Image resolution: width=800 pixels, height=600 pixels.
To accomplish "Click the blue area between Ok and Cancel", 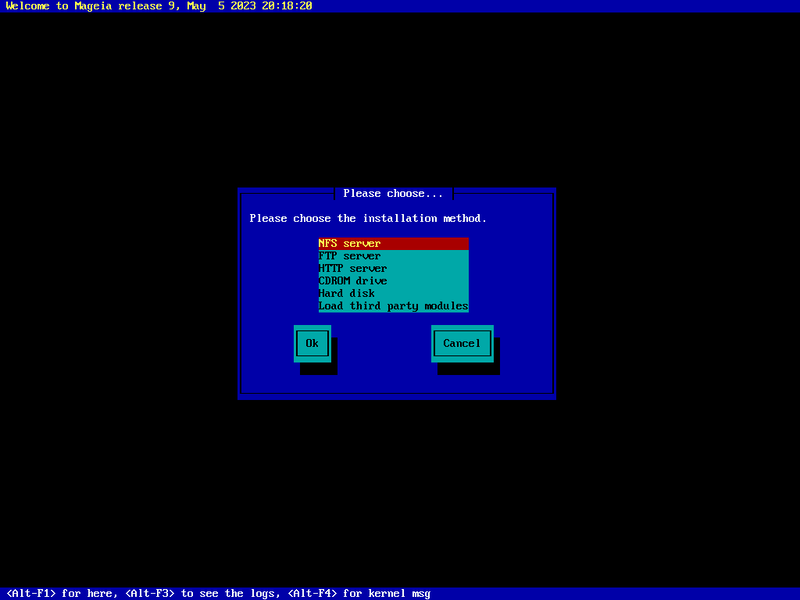I will pyautogui.click(x=385, y=343).
